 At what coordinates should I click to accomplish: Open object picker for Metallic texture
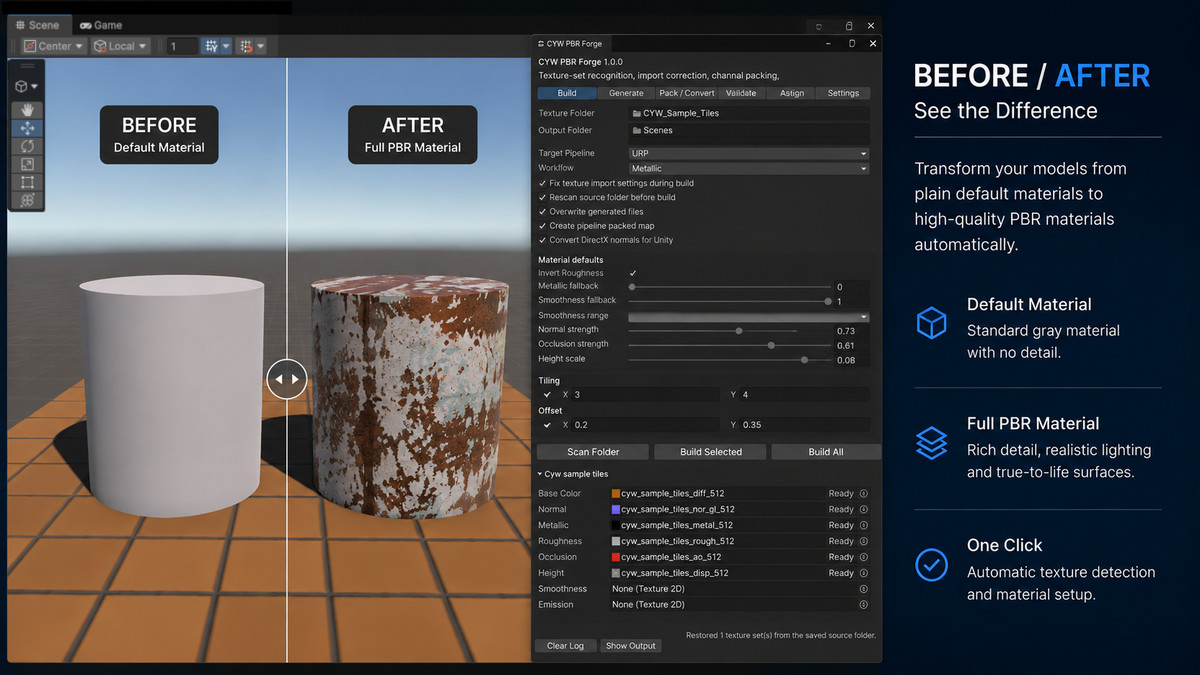coord(863,525)
